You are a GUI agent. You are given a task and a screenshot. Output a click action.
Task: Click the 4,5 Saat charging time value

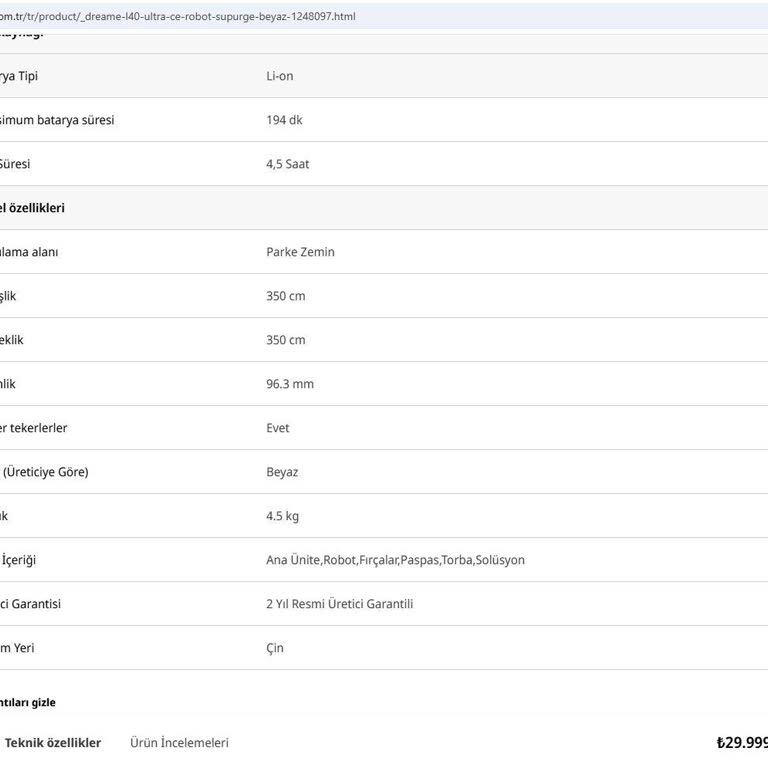[x=287, y=164]
